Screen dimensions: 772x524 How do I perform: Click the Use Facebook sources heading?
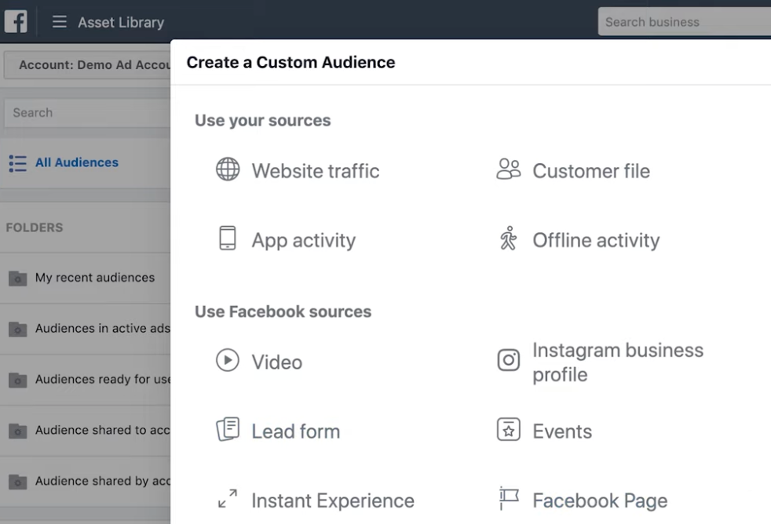tap(283, 311)
